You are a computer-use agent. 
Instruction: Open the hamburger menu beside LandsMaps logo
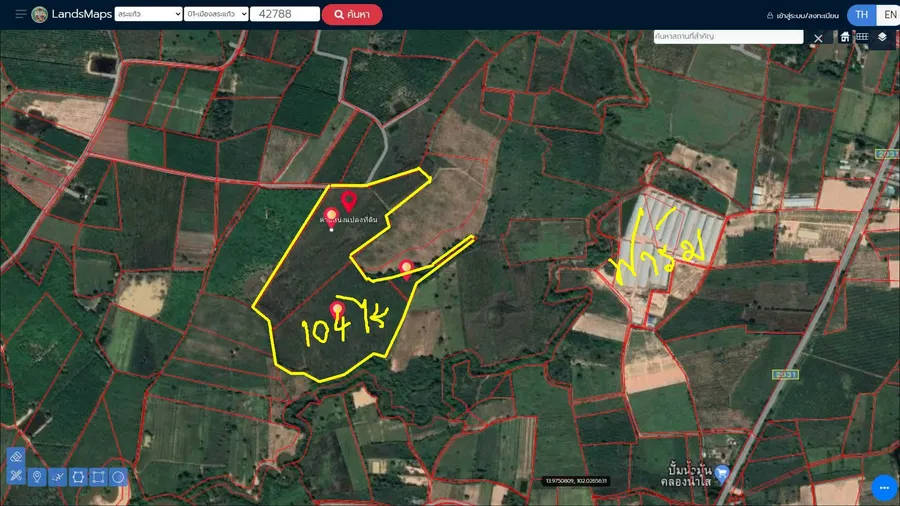point(20,14)
